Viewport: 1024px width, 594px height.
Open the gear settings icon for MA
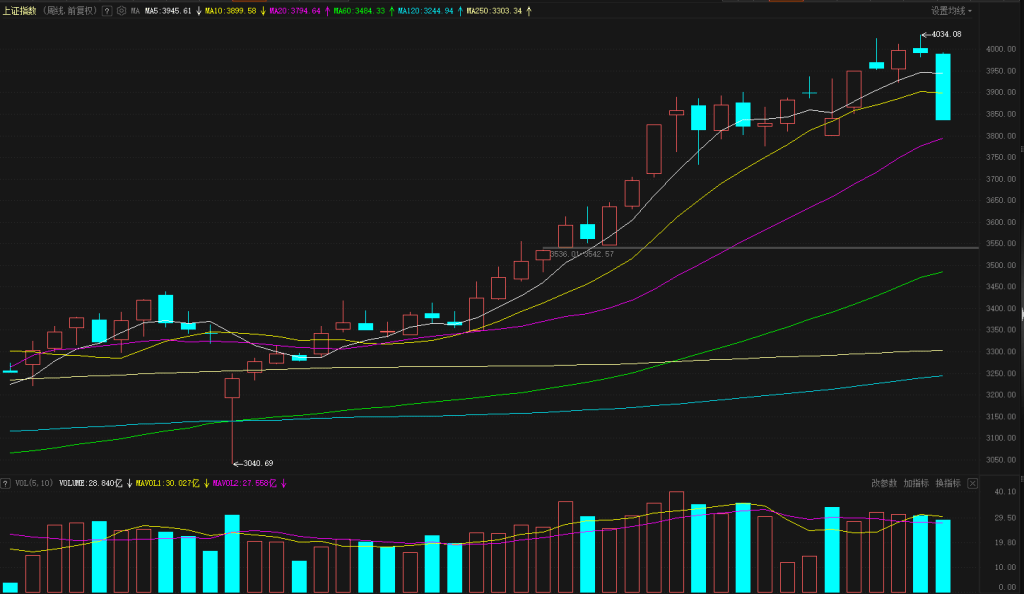(121, 11)
